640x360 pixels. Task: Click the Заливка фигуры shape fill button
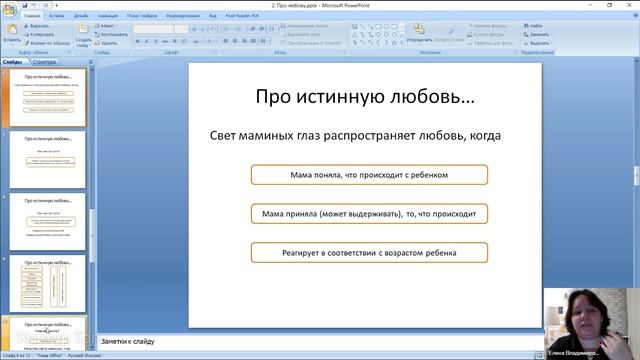click(487, 26)
